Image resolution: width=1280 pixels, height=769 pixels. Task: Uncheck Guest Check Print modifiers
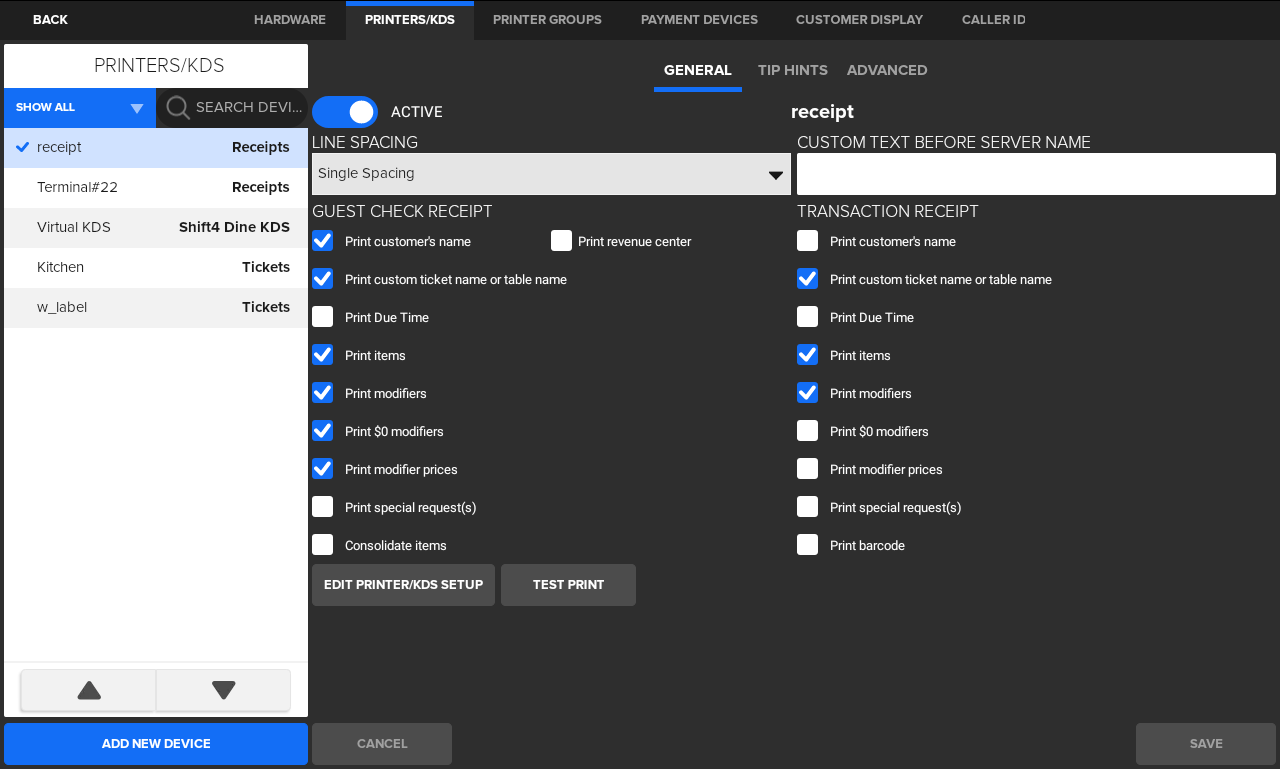click(x=322, y=393)
